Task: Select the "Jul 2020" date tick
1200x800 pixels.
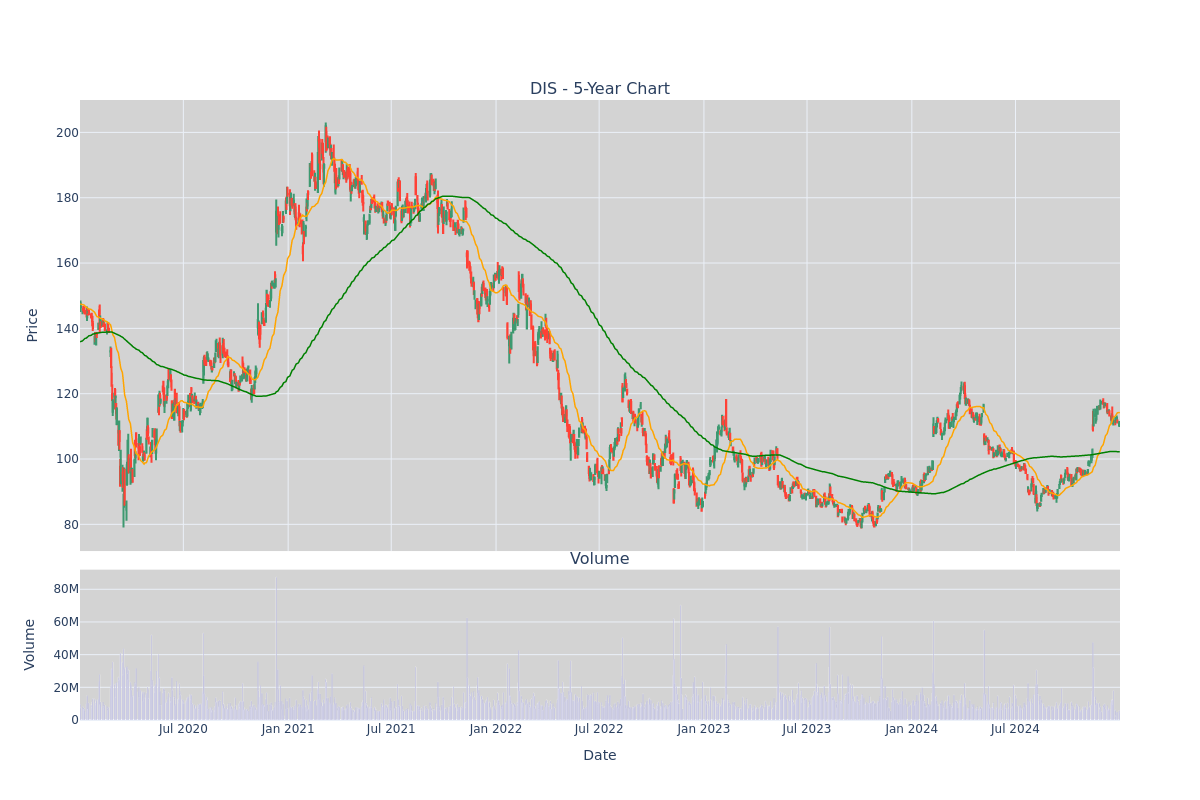Action: 183,729
